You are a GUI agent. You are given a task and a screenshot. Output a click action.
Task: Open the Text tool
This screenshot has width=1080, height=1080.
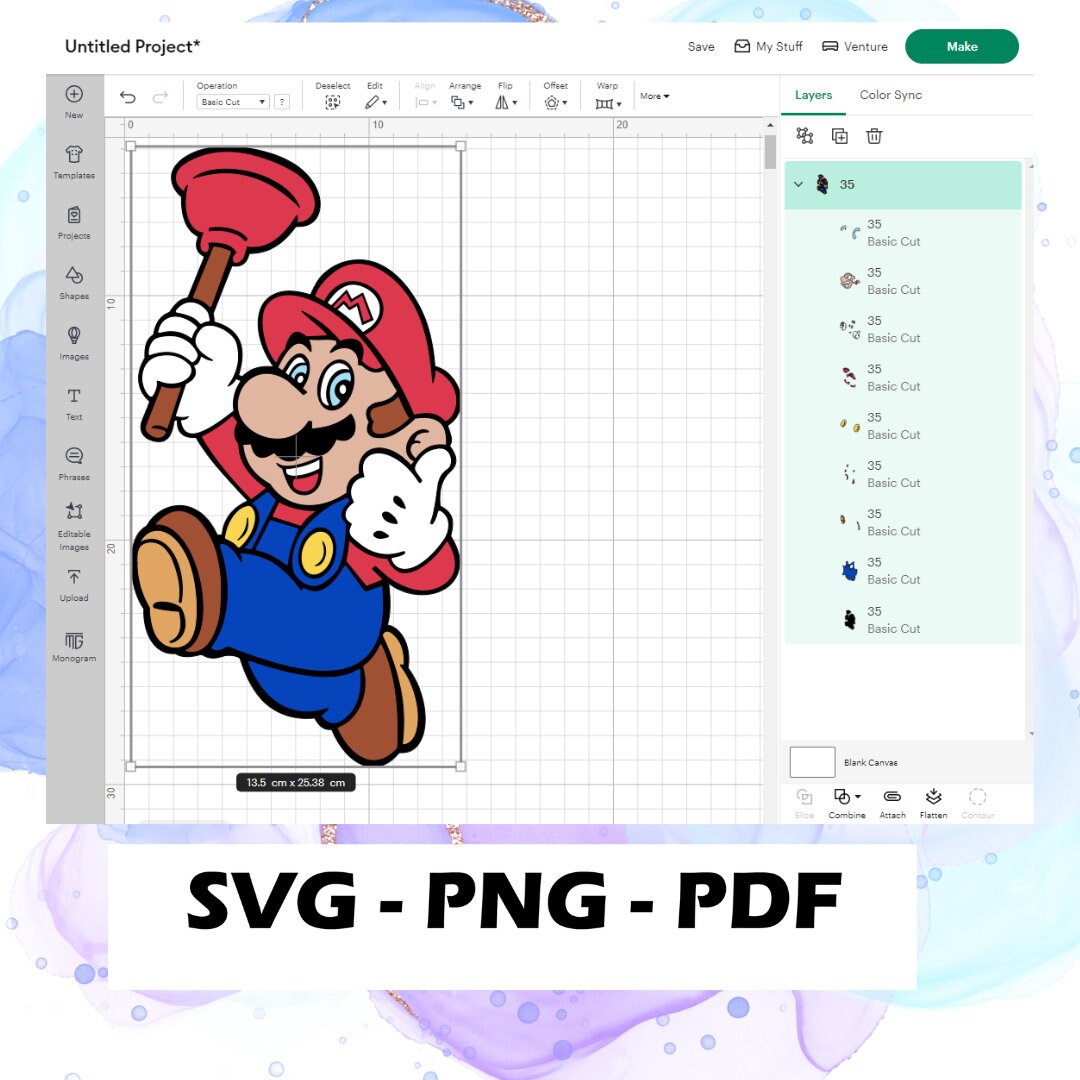coord(74,398)
